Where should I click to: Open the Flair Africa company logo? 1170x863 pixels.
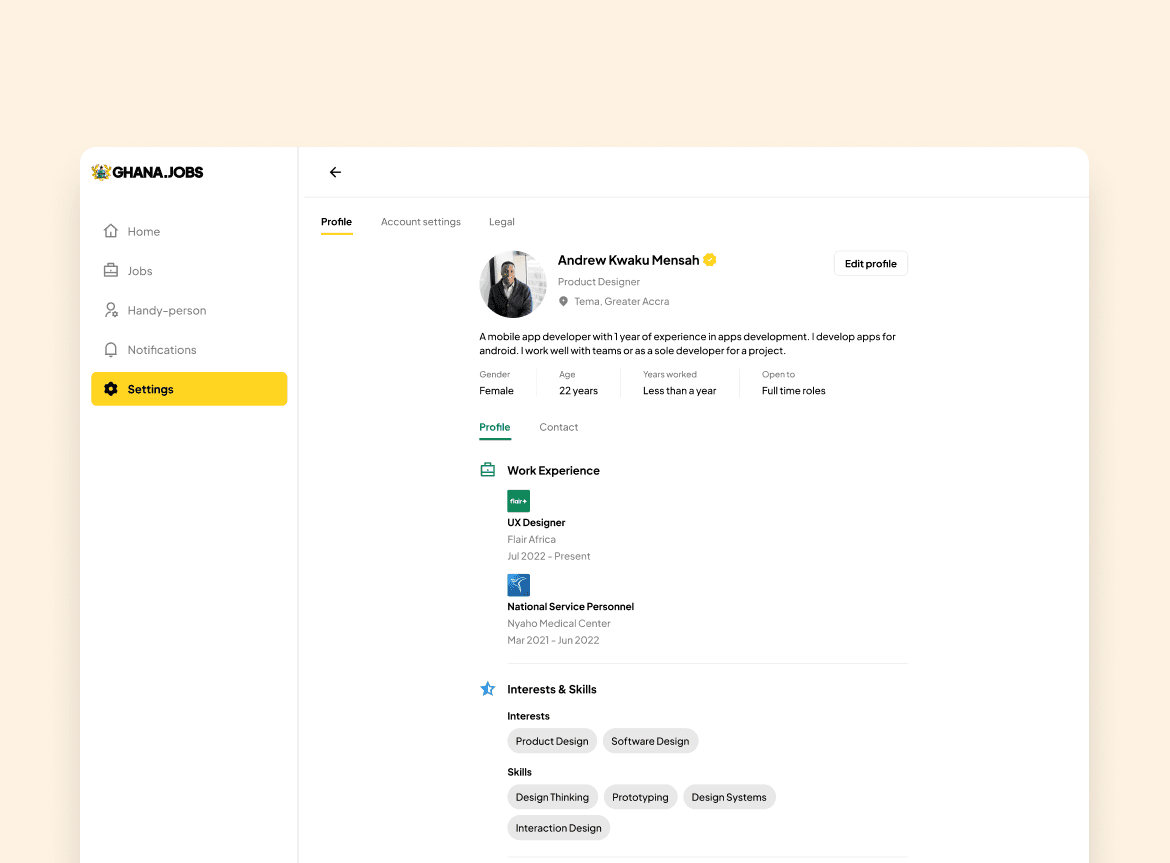[518, 500]
